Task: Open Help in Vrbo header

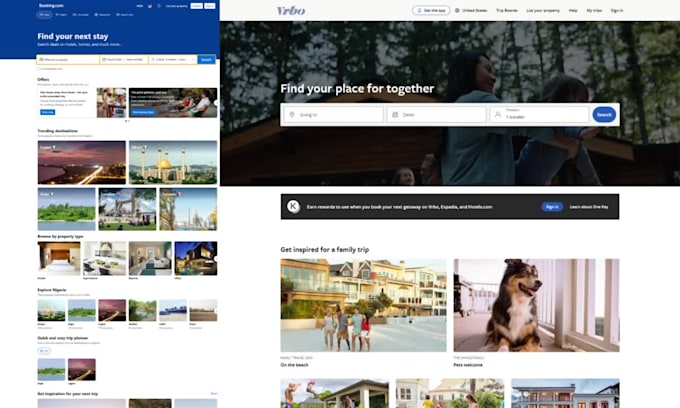Action: tap(573, 10)
